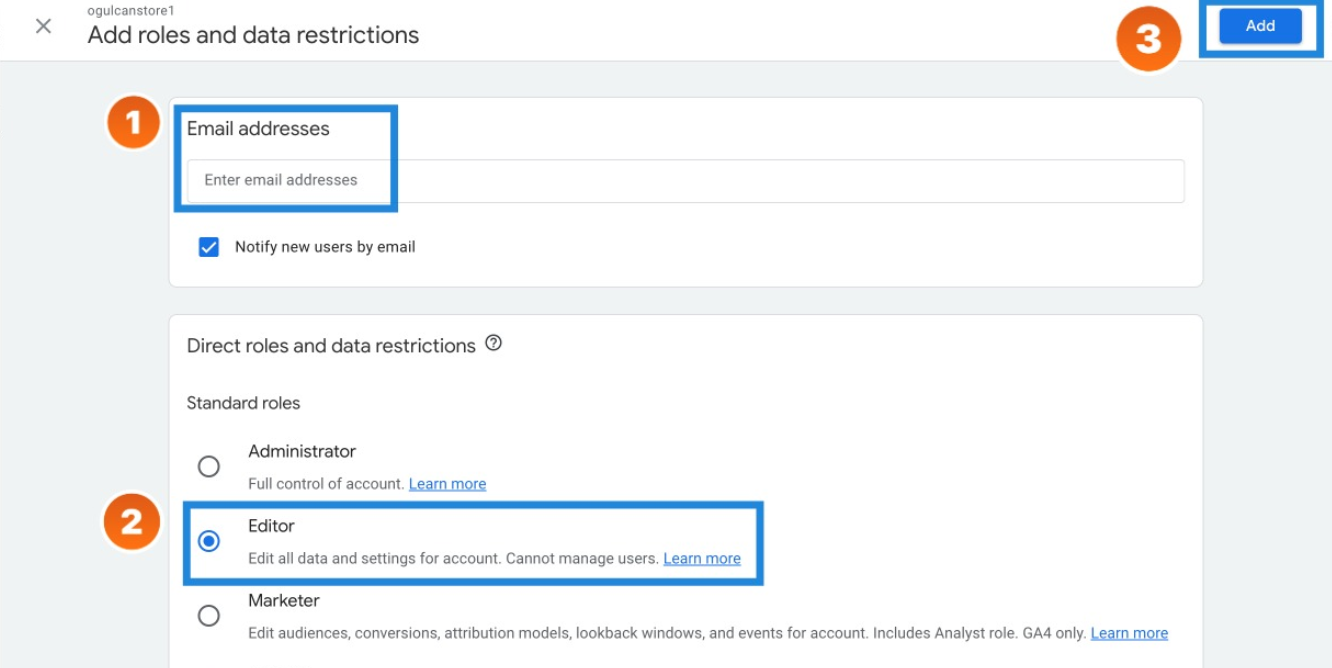
Task: Uncheck Notify new users by email
Action: pos(209,247)
